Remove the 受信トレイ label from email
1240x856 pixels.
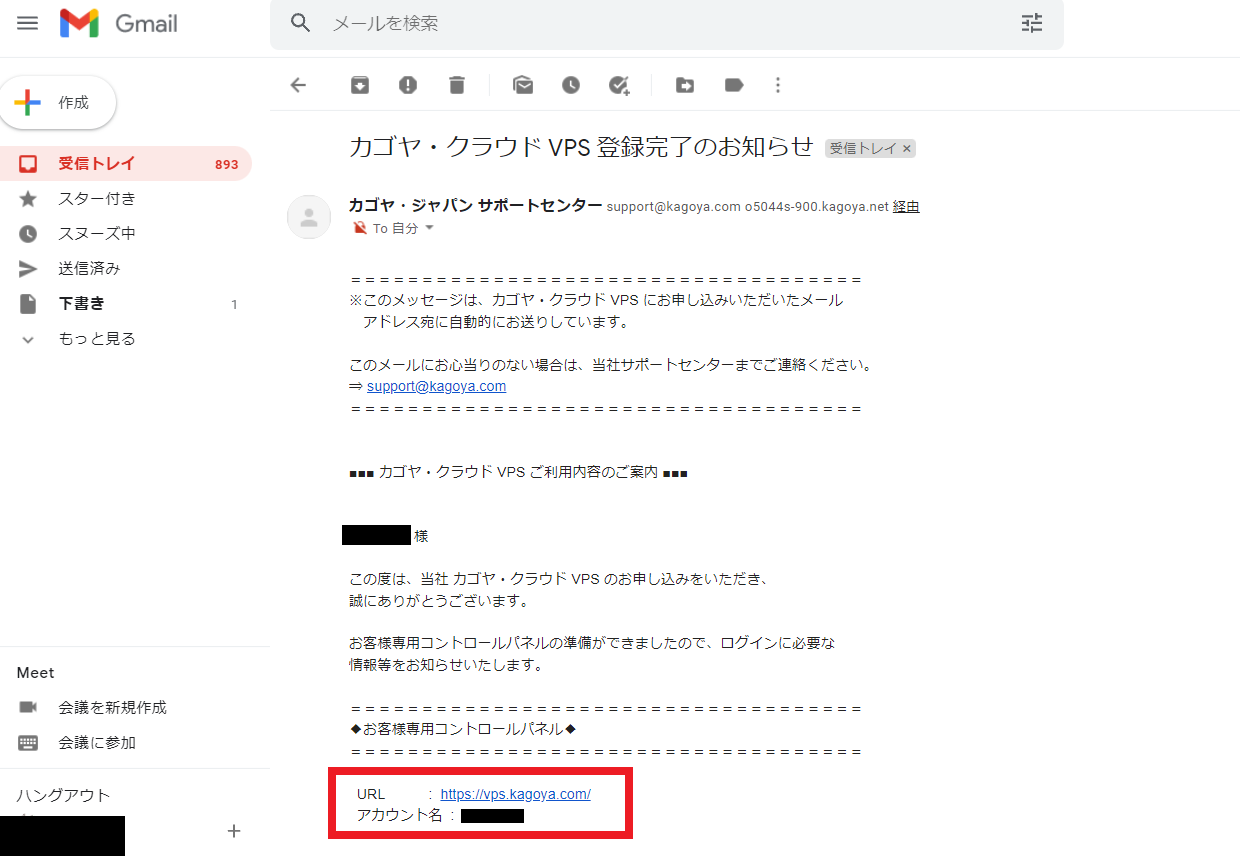pos(907,149)
